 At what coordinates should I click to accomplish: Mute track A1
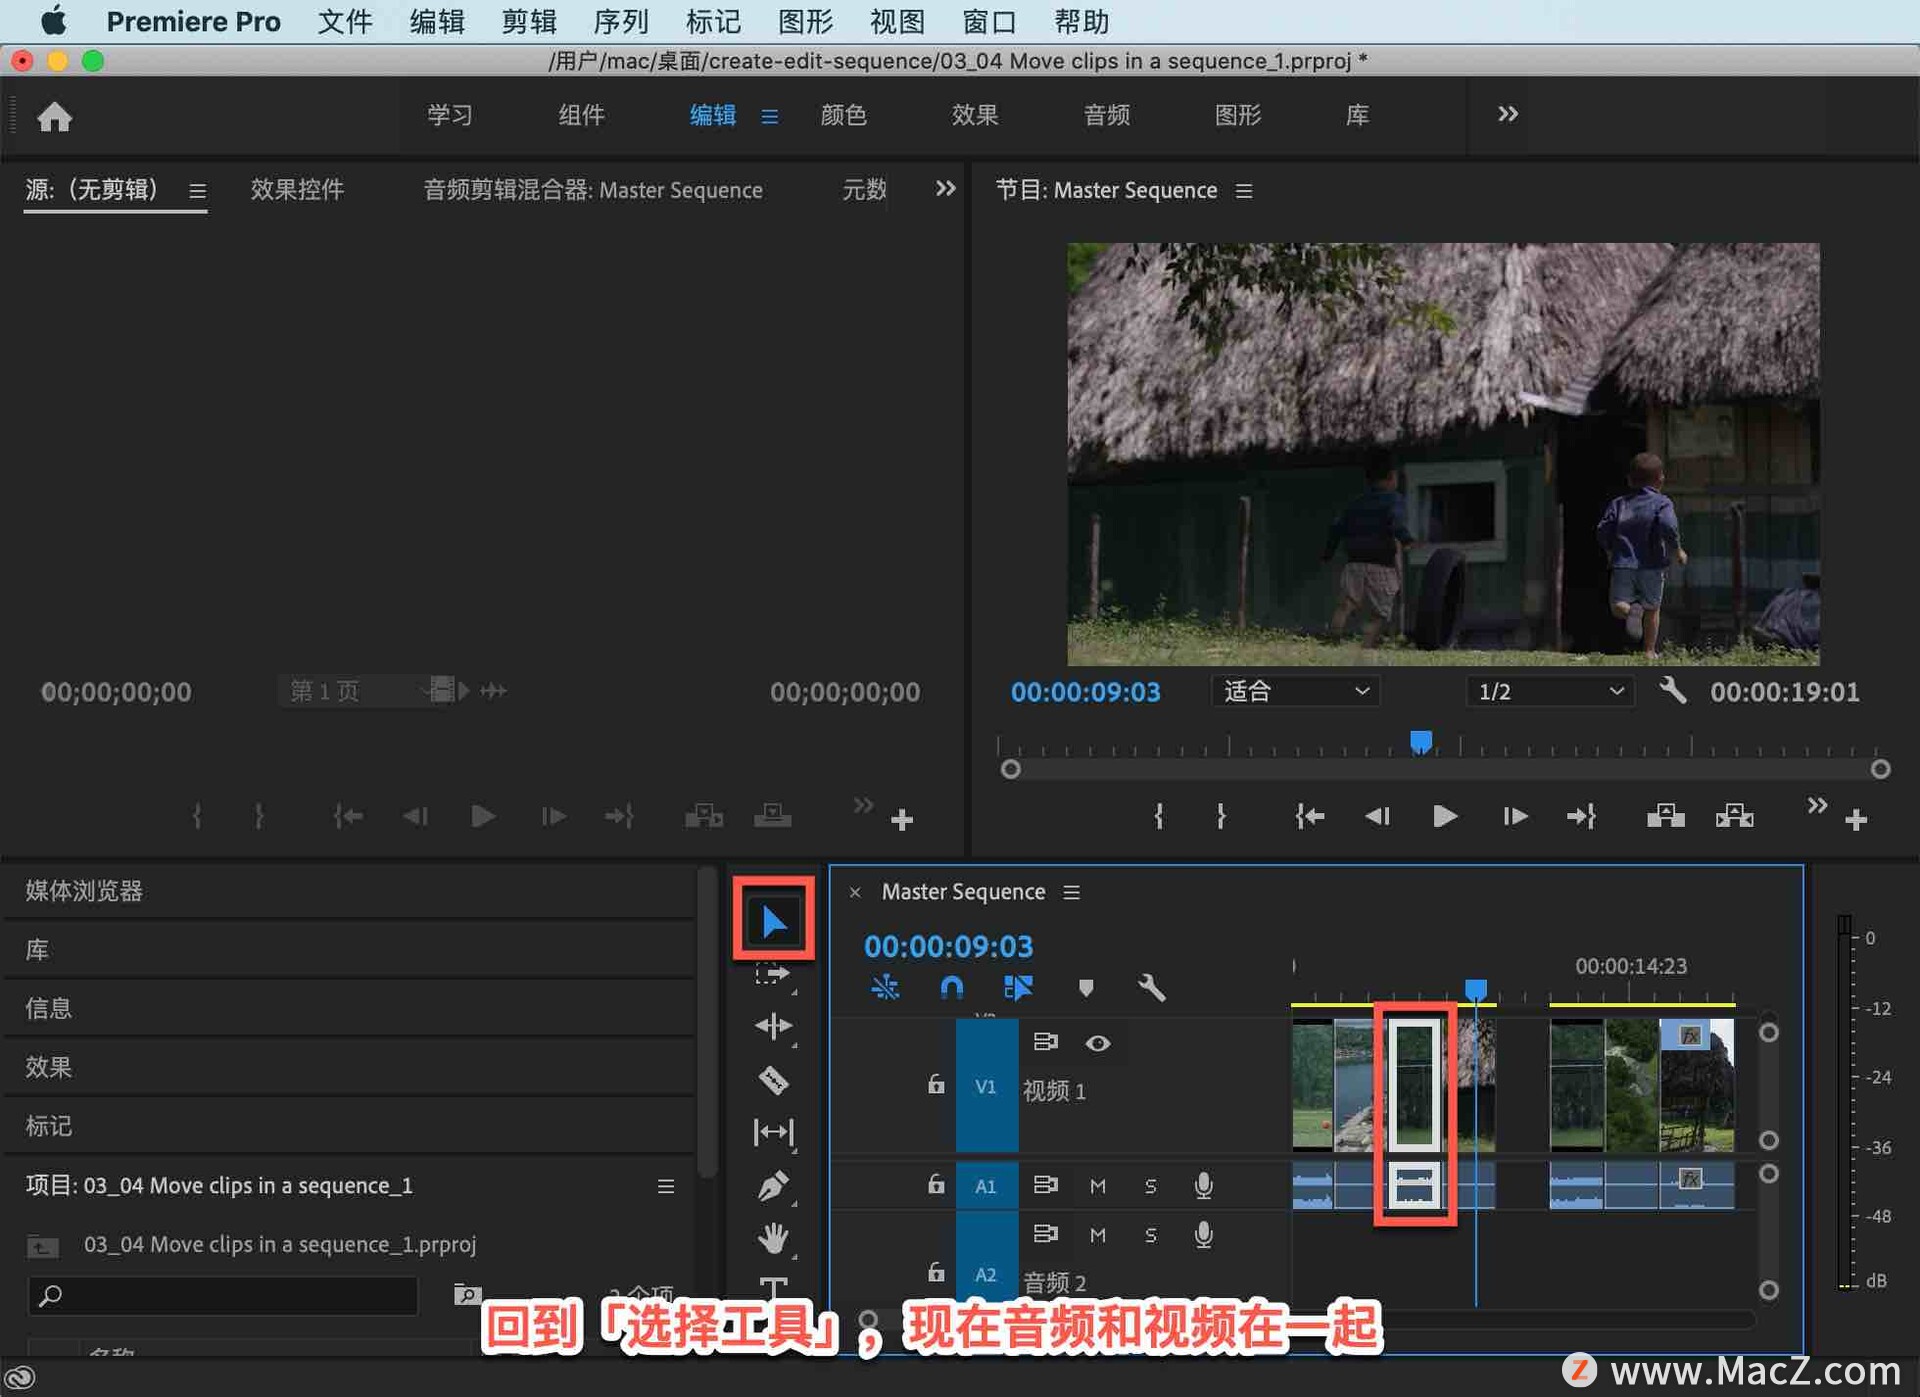point(1098,1186)
